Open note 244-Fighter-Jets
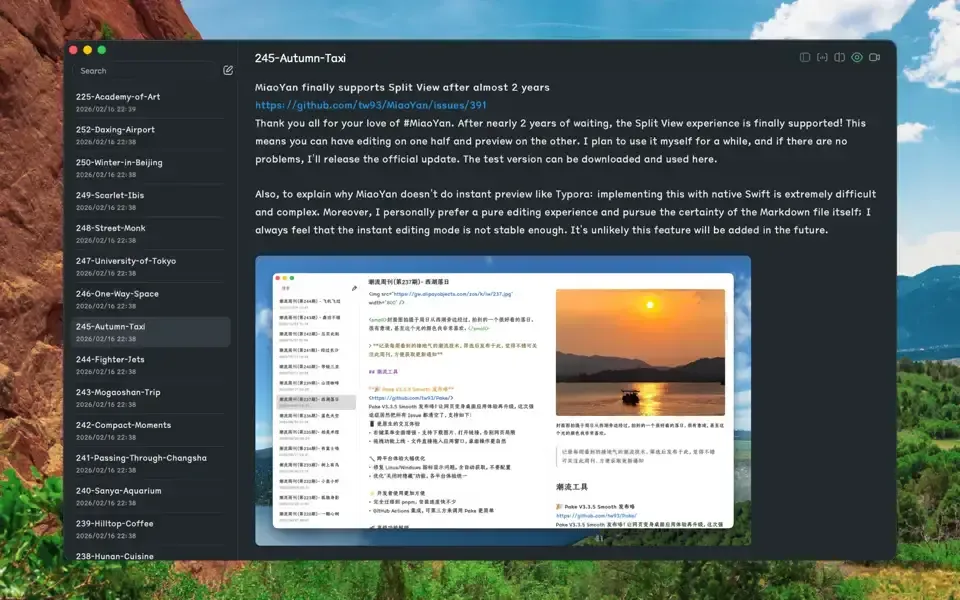 [151, 365]
